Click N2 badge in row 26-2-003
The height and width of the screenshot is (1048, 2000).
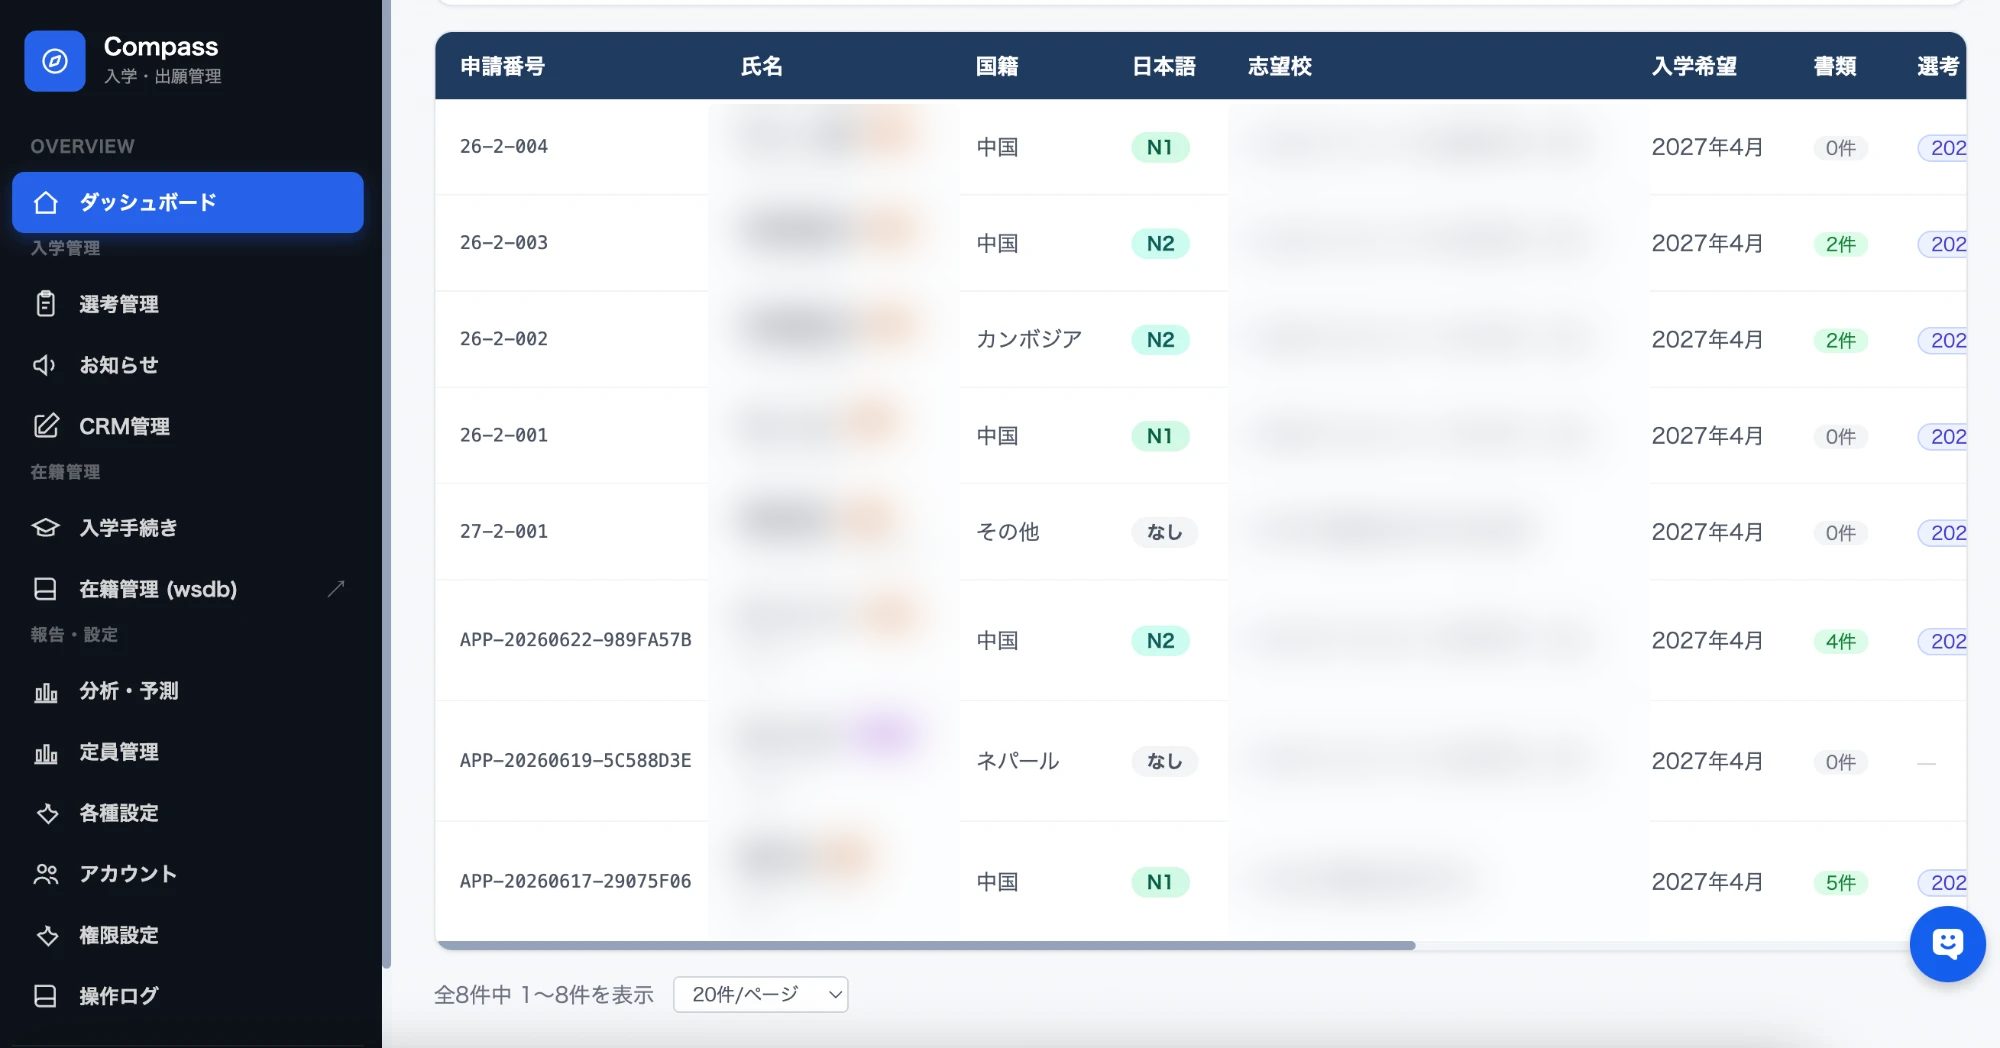(1160, 244)
